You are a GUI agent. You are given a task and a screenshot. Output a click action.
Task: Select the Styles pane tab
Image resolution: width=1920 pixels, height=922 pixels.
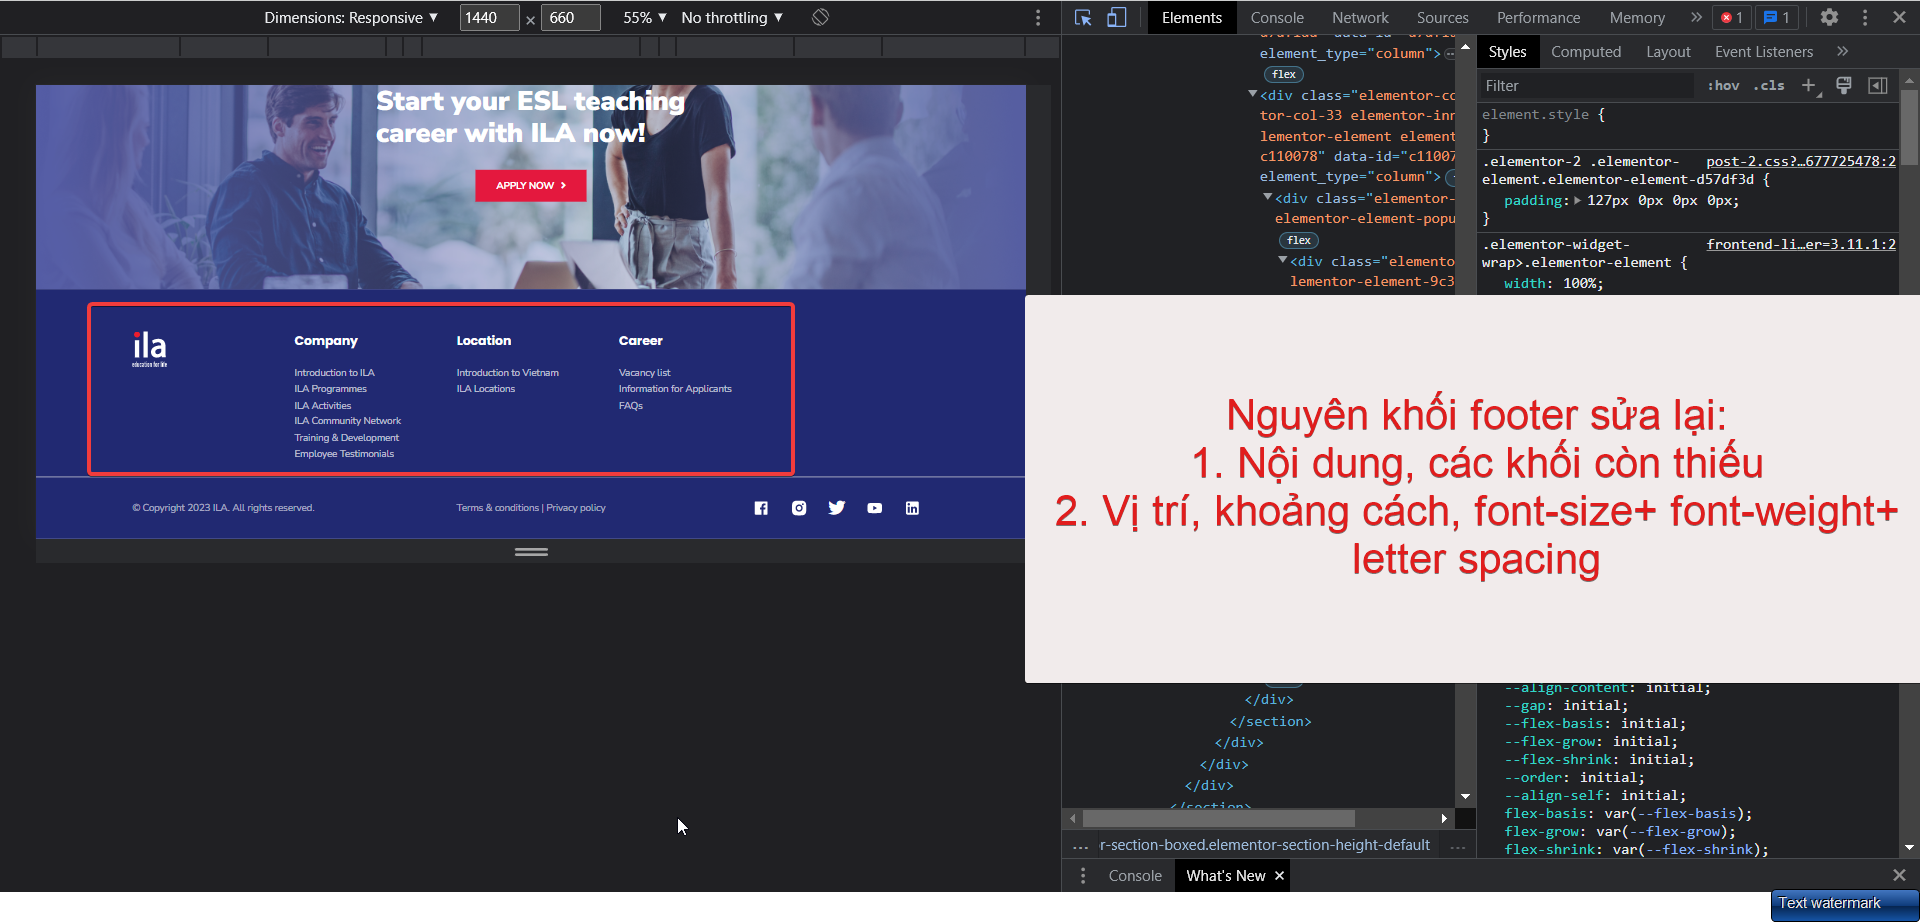click(x=1507, y=51)
